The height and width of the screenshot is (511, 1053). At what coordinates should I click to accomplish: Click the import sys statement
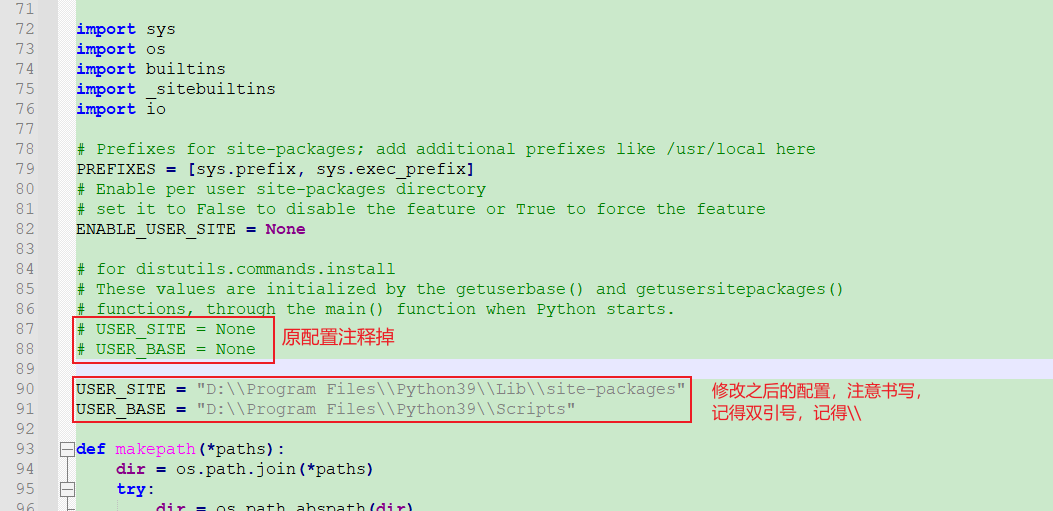pos(126,29)
